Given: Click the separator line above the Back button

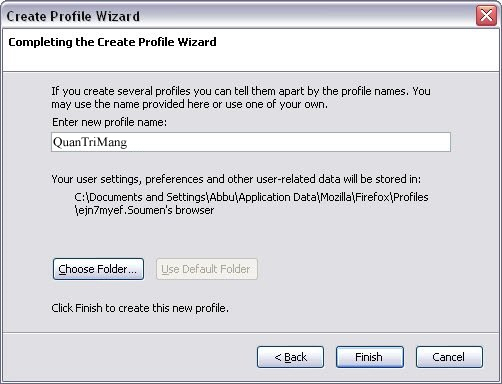Looking at the screenshot, I should (x=251, y=333).
